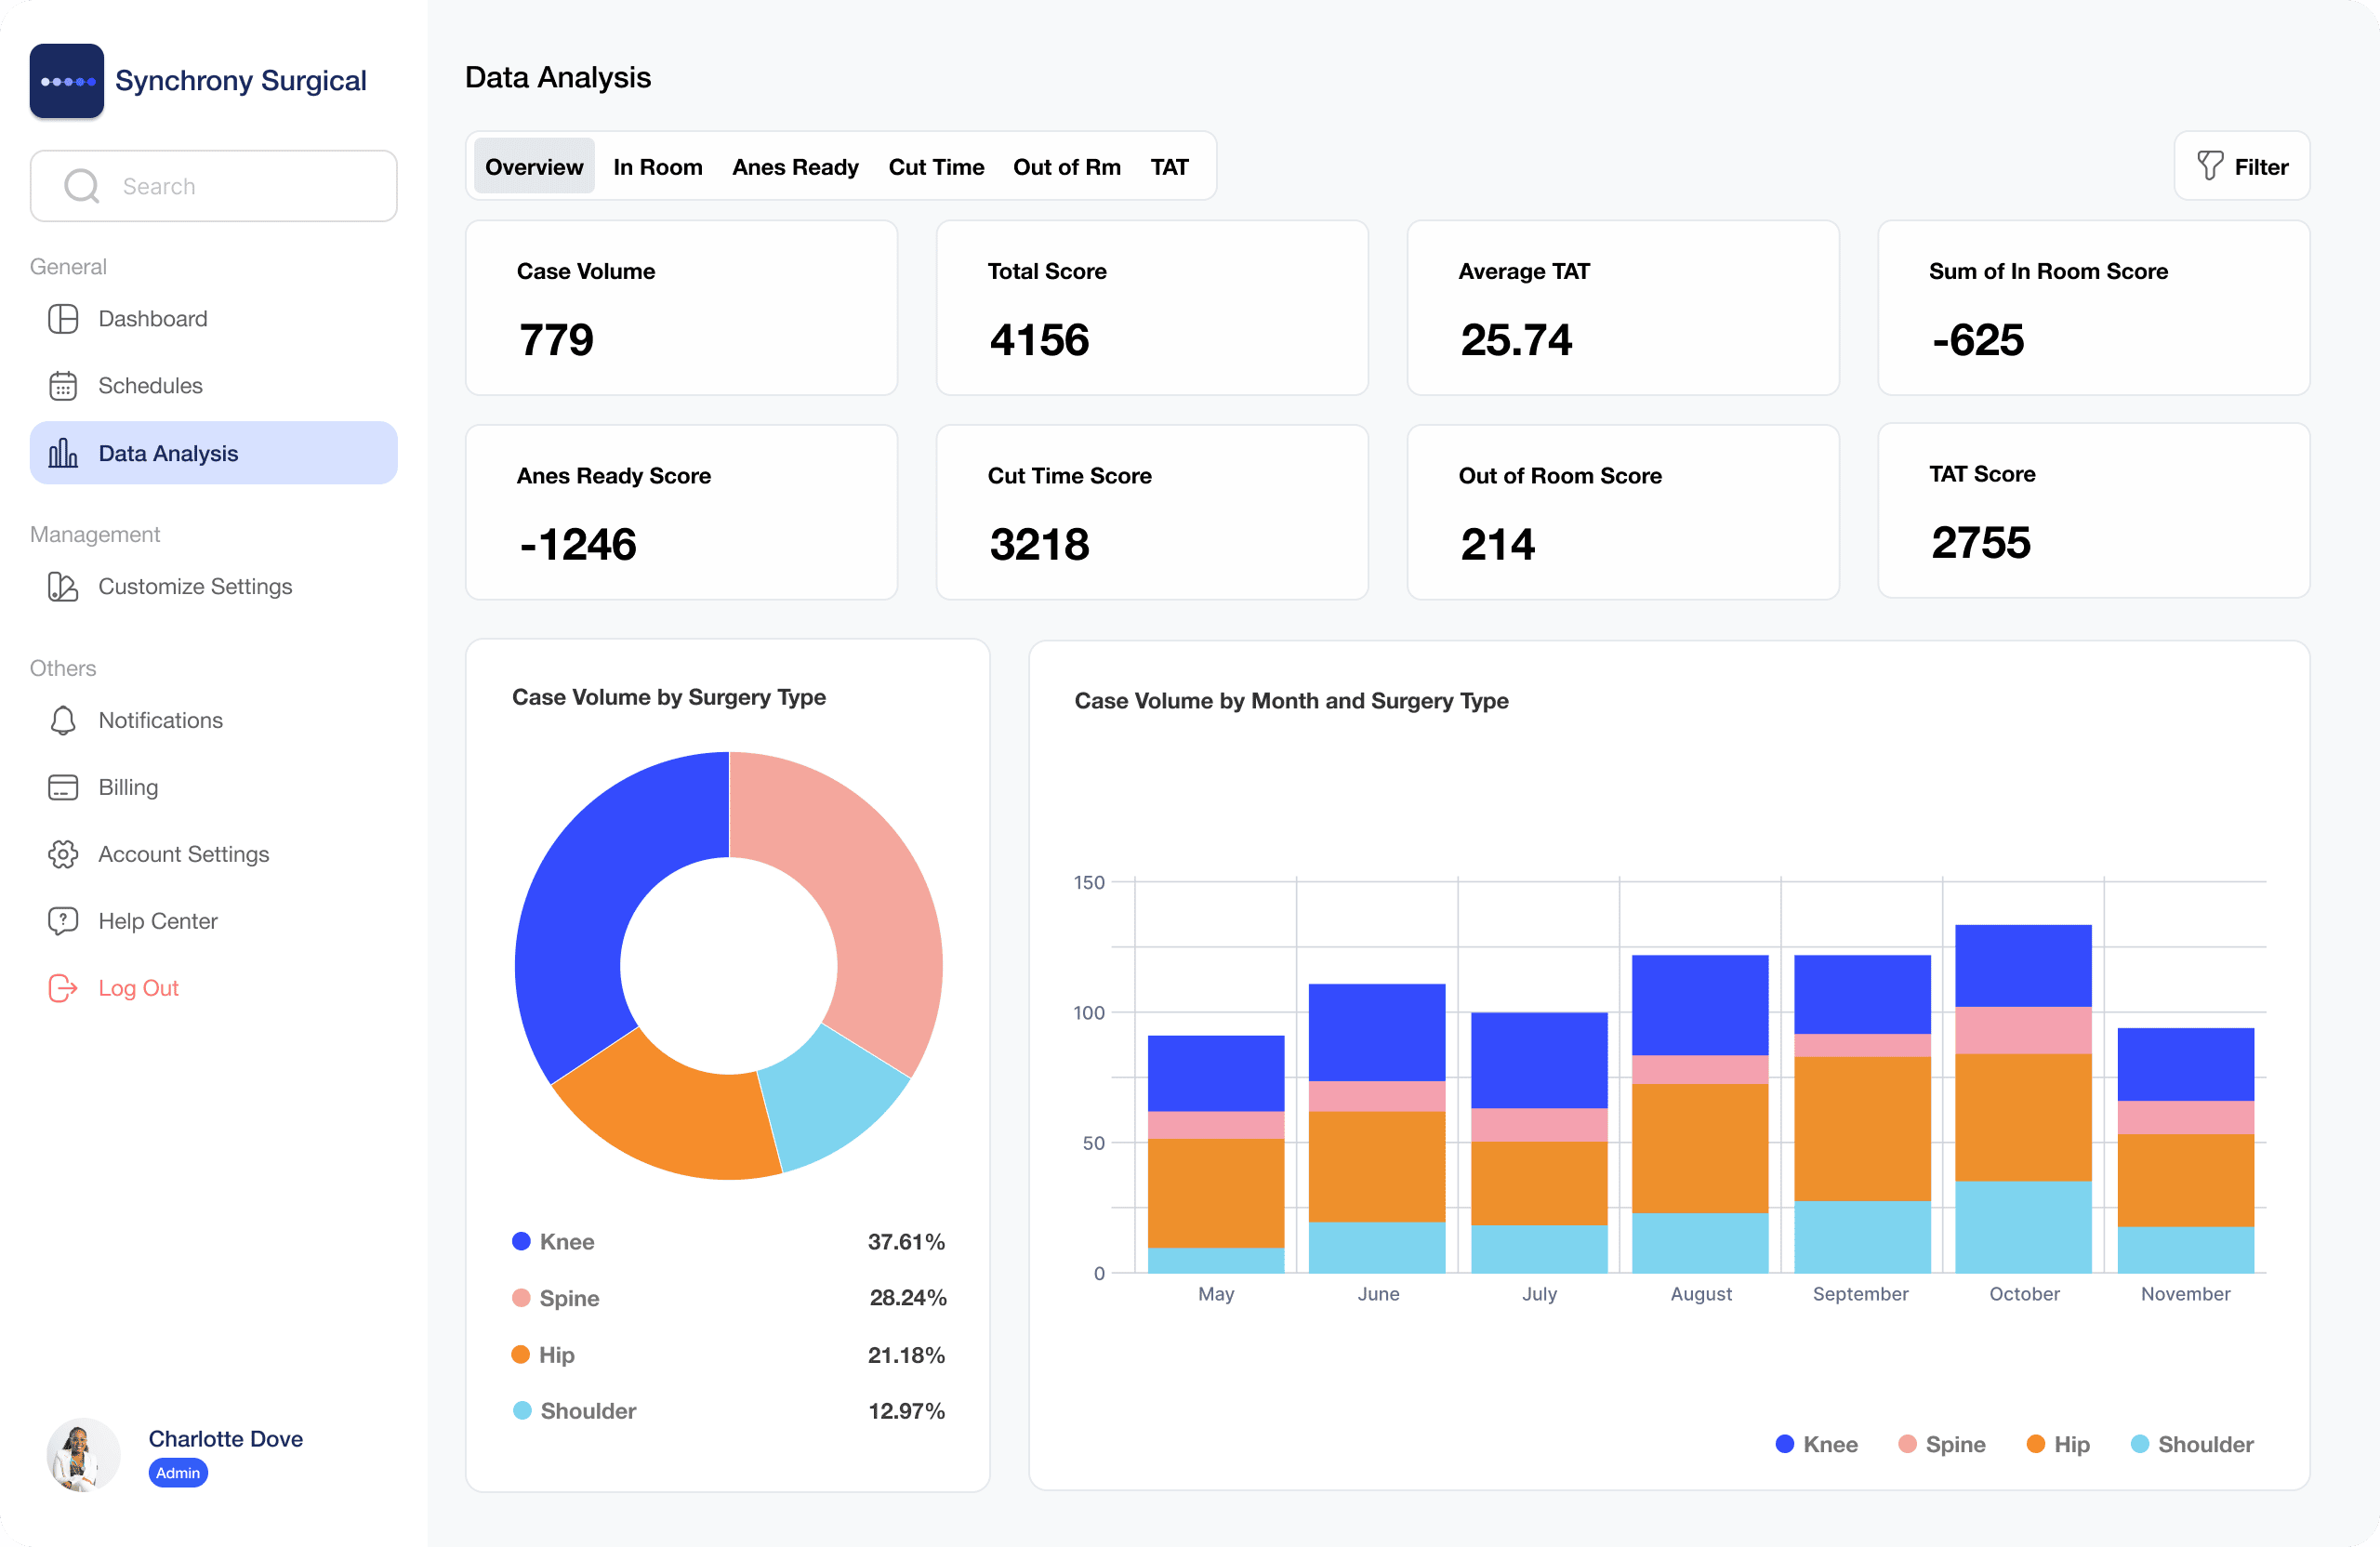The height and width of the screenshot is (1547, 2380).
Task: Click Charlotte Dove profile avatar
Action: pyautogui.click(x=83, y=1454)
